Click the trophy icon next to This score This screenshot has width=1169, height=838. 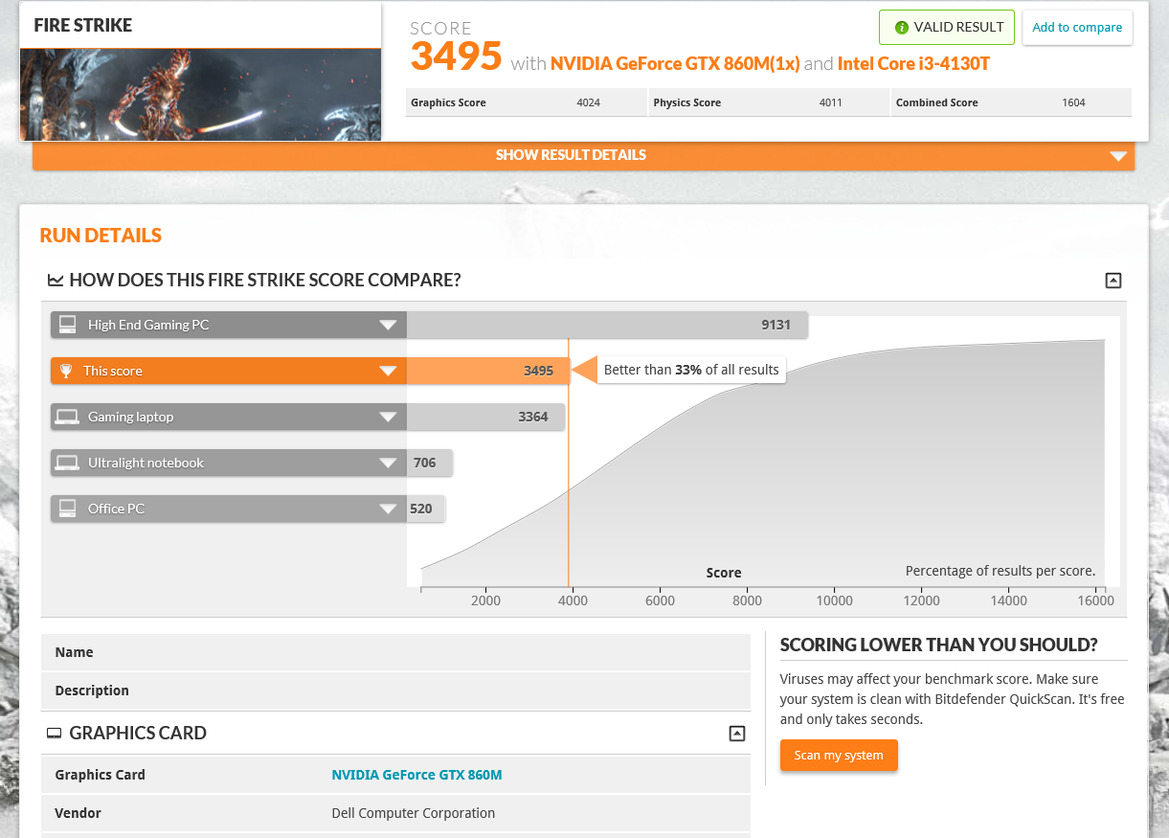click(66, 371)
